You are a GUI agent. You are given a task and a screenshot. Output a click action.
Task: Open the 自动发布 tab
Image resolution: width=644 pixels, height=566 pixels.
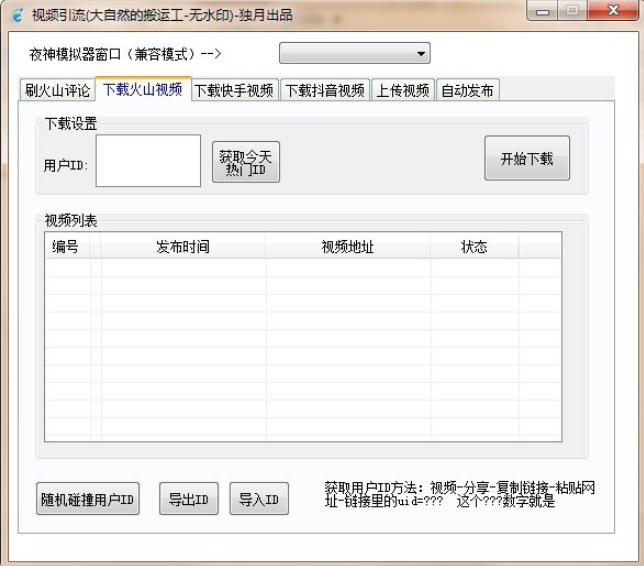click(x=467, y=90)
